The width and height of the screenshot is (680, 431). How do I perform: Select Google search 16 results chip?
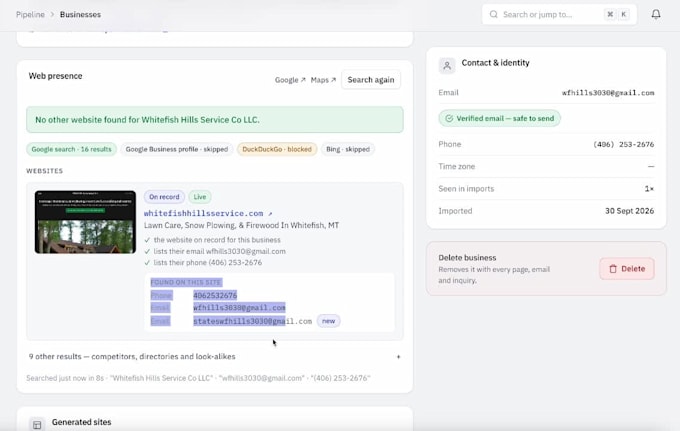[x=72, y=149]
